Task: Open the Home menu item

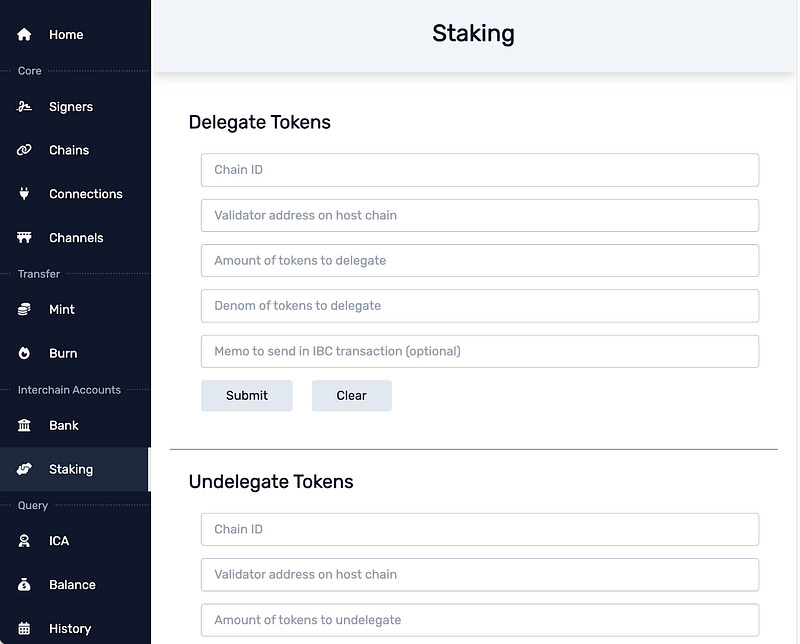Action: click(75, 35)
